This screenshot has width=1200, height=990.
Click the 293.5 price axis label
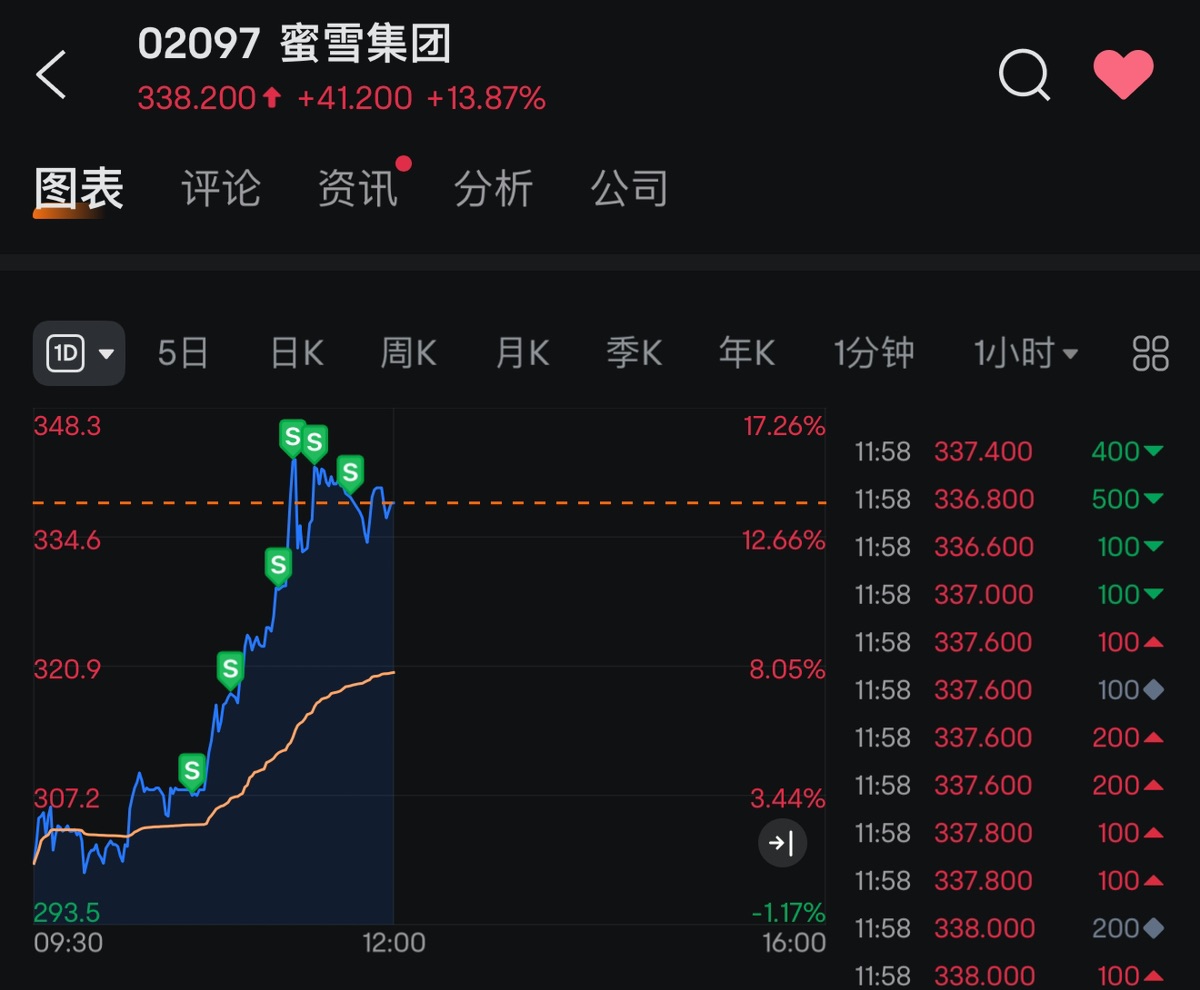(x=67, y=912)
